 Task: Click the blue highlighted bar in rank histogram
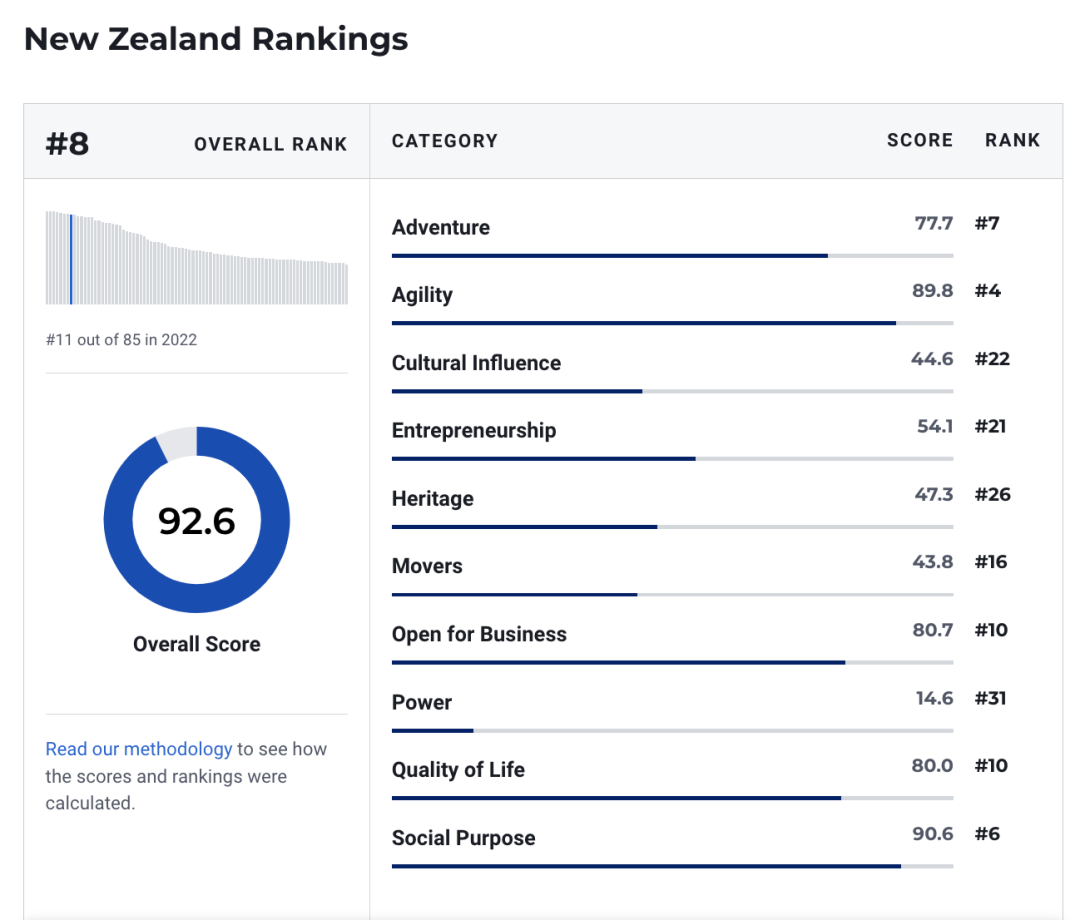(71, 259)
